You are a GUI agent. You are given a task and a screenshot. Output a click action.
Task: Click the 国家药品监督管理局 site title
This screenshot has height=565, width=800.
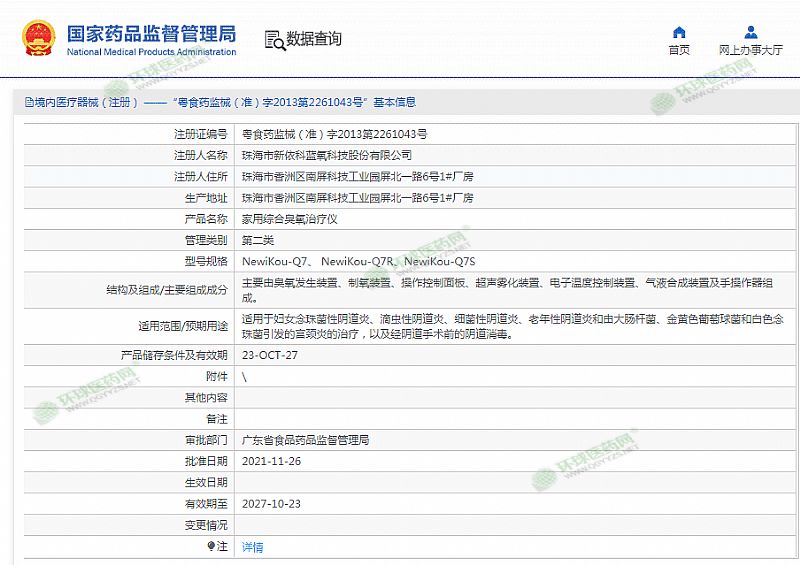[152, 33]
